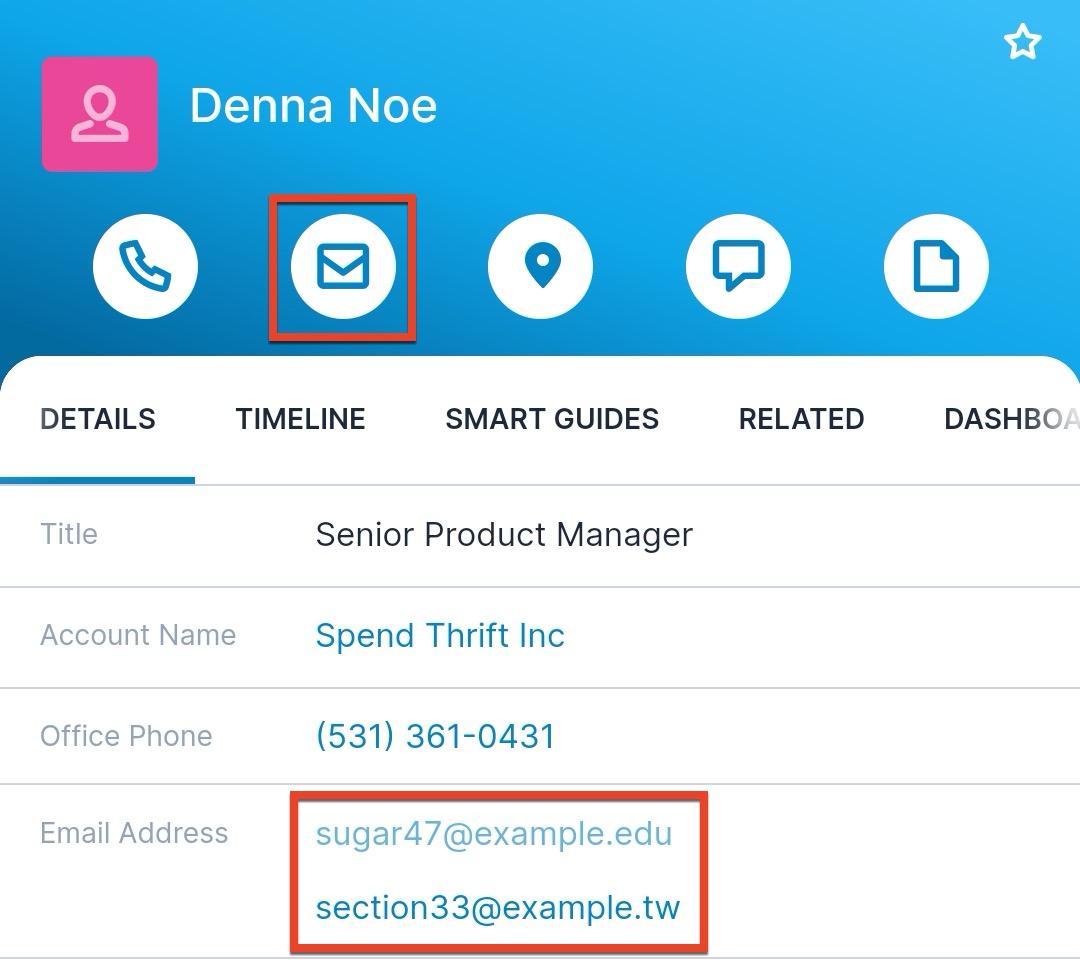Image resolution: width=1080 pixels, height=965 pixels.
Task: Click the Account Name field label
Action: point(138,636)
